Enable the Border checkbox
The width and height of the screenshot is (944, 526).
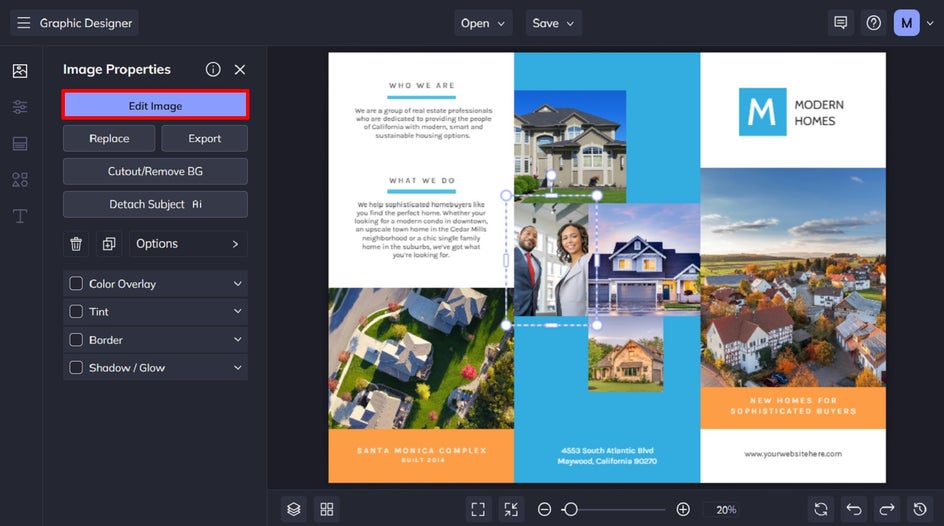(76, 340)
